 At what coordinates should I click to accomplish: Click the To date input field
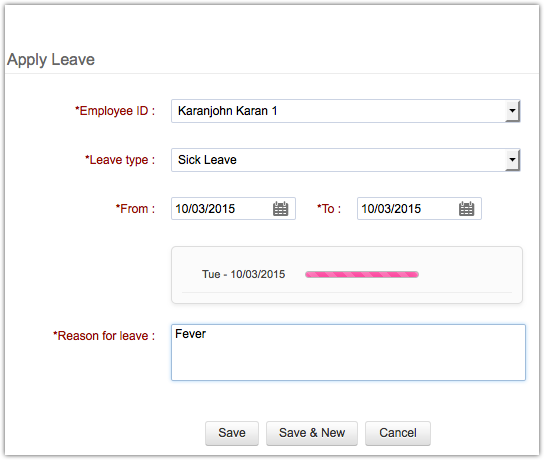(x=419, y=208)
